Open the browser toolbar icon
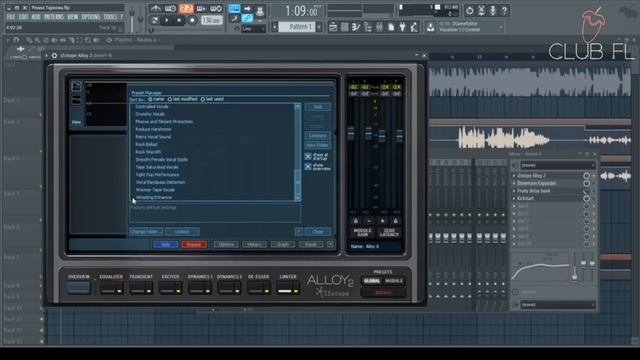640x360 pixels. click(x=368, y=27)
